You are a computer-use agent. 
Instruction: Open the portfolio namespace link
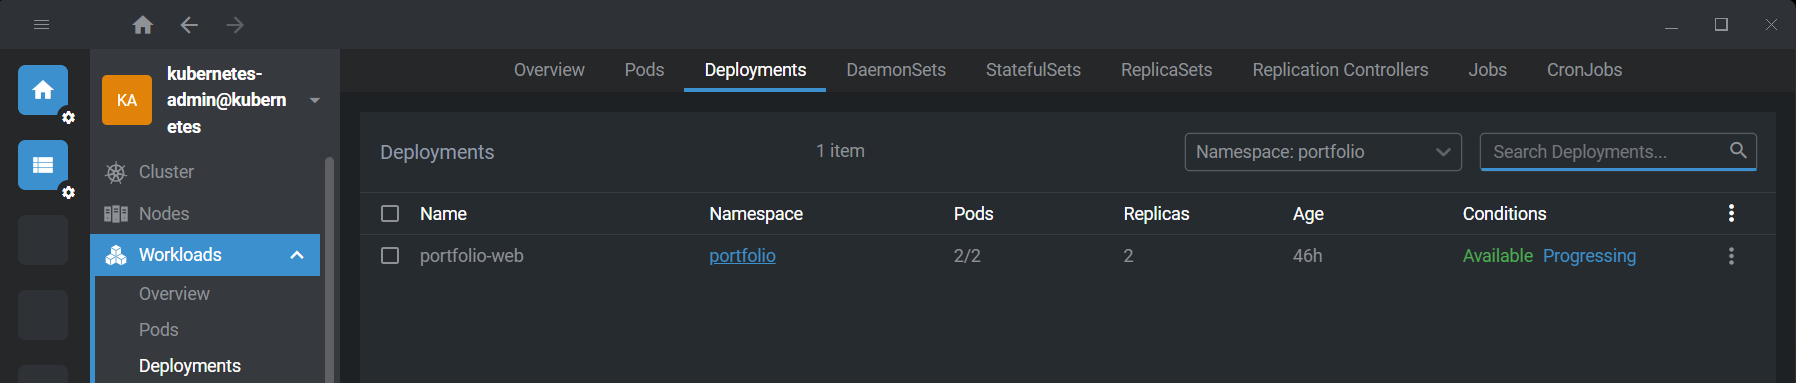point(742,256)
